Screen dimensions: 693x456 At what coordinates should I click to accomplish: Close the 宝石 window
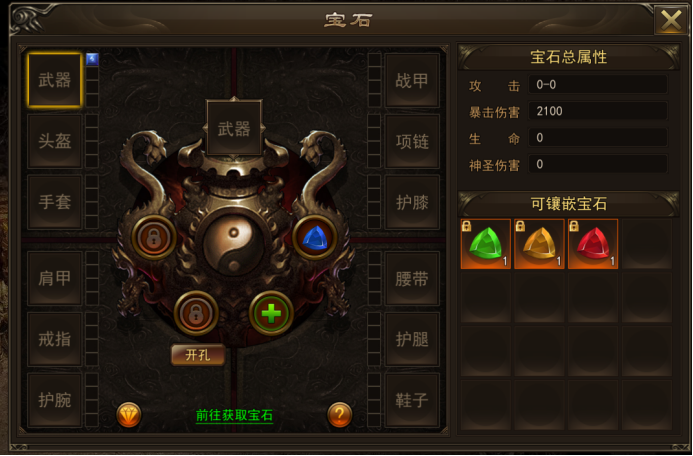click(x=671, y=20)
